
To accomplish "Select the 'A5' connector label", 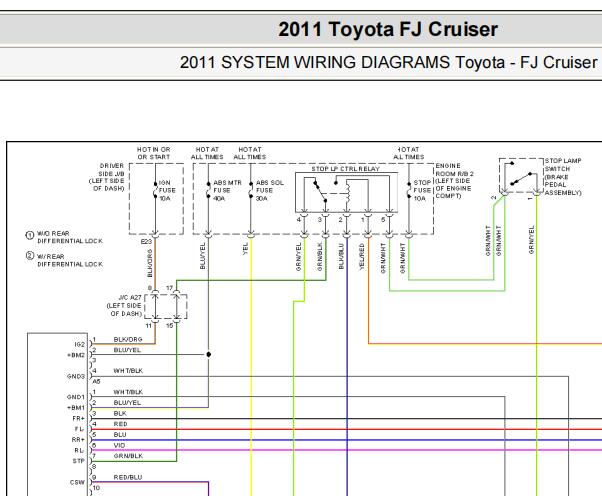I will point(96,381).
